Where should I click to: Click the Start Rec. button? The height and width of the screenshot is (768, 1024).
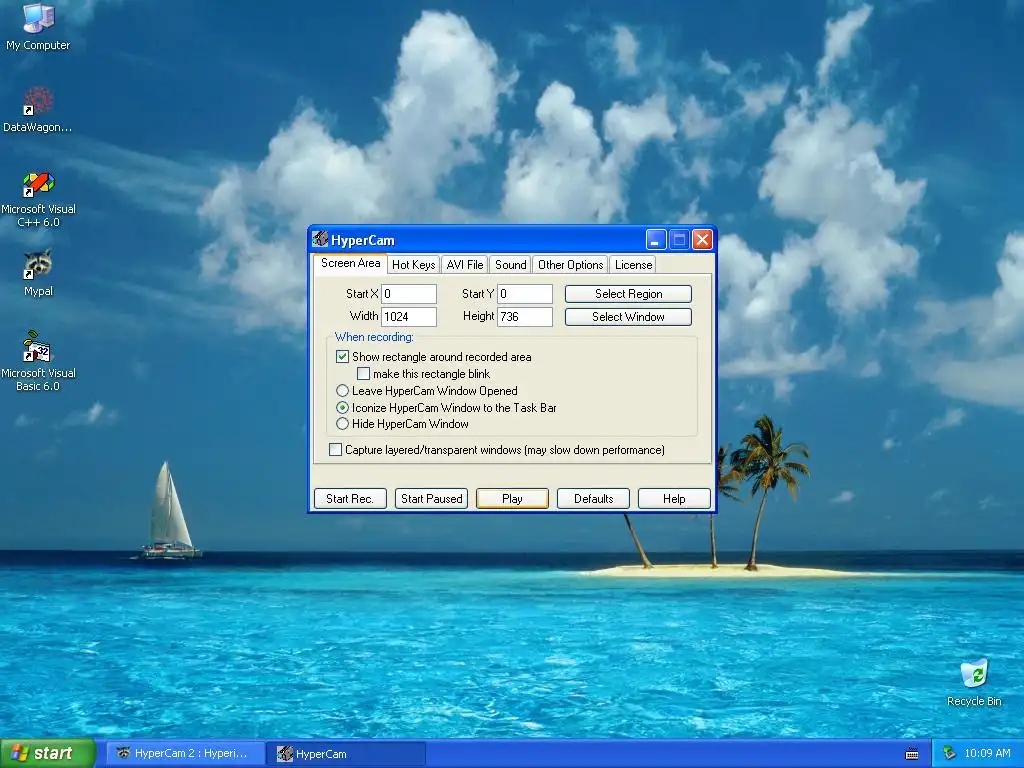[350, 498]
